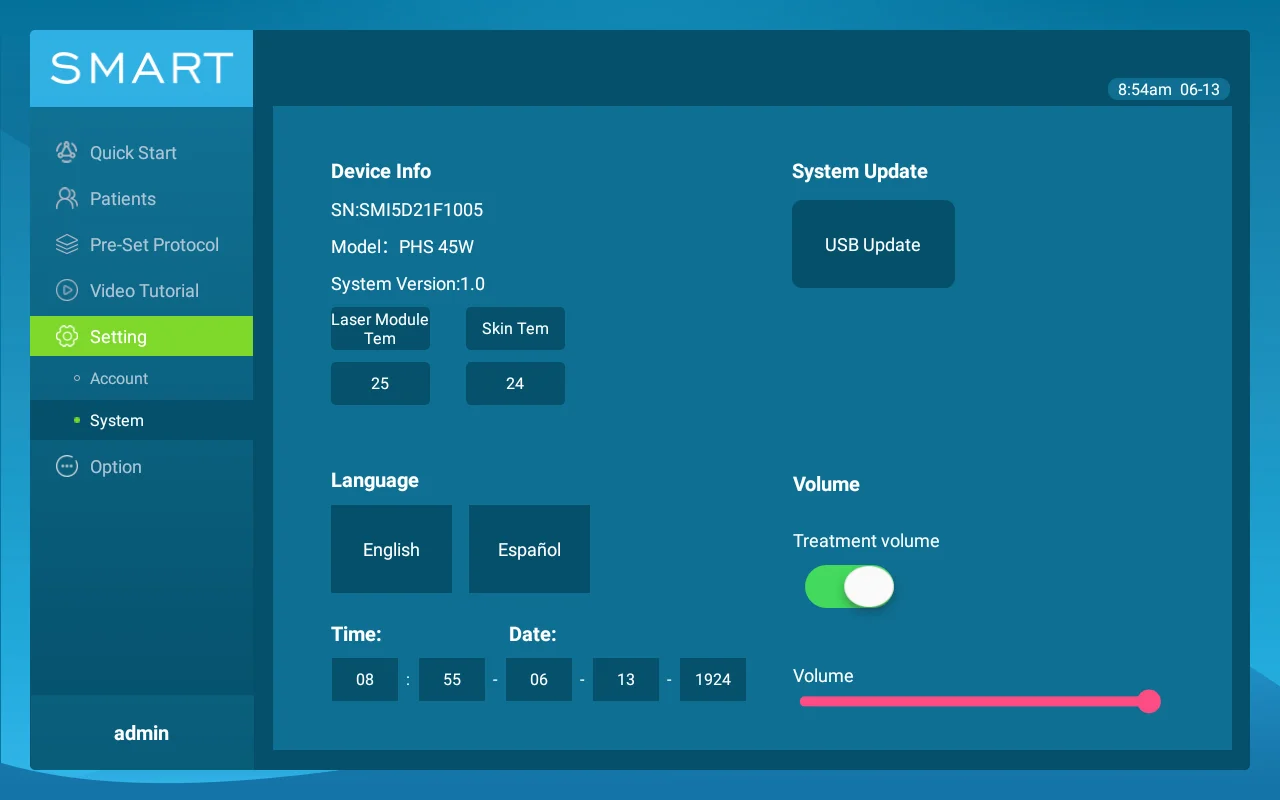Click the year field showing 1924
1280x800 pixels.
pos(713,679)
